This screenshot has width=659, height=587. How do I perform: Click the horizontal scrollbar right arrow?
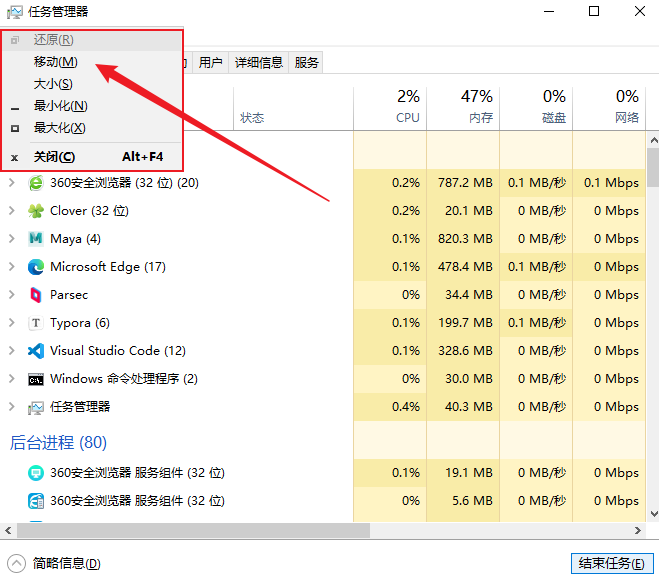638,530
